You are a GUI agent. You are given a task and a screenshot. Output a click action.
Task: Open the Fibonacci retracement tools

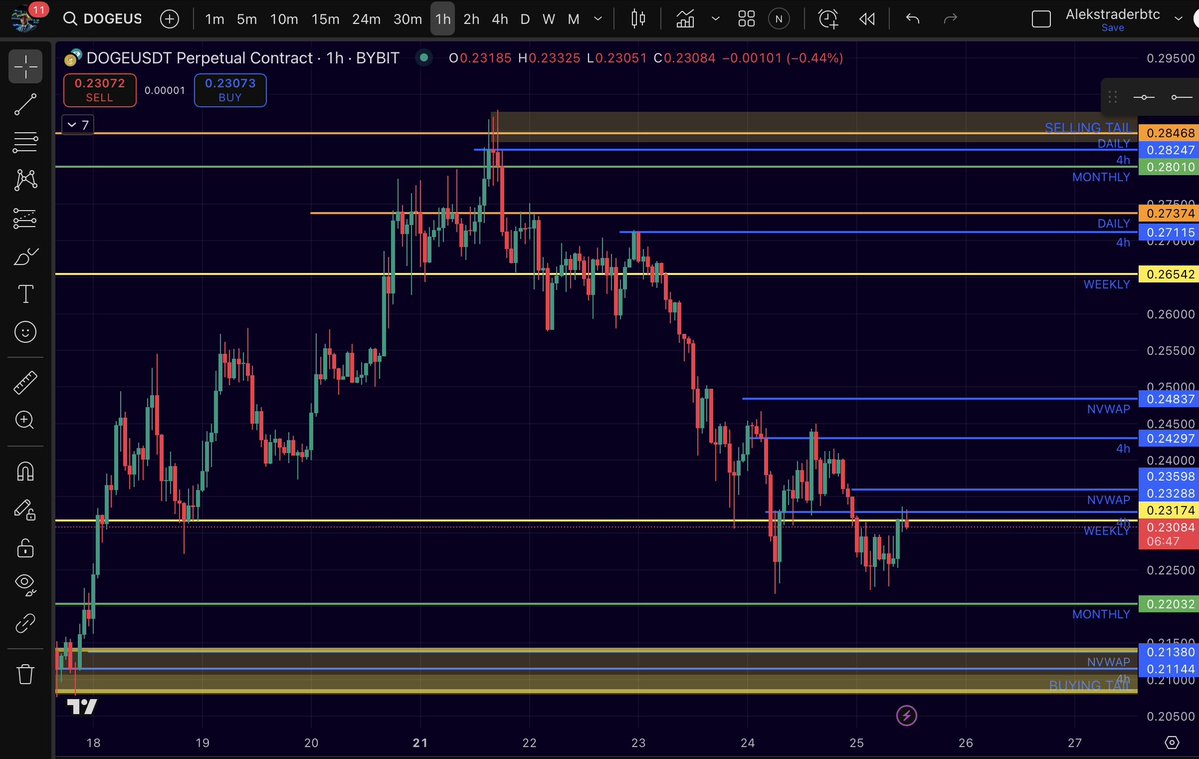coord(25,142)
